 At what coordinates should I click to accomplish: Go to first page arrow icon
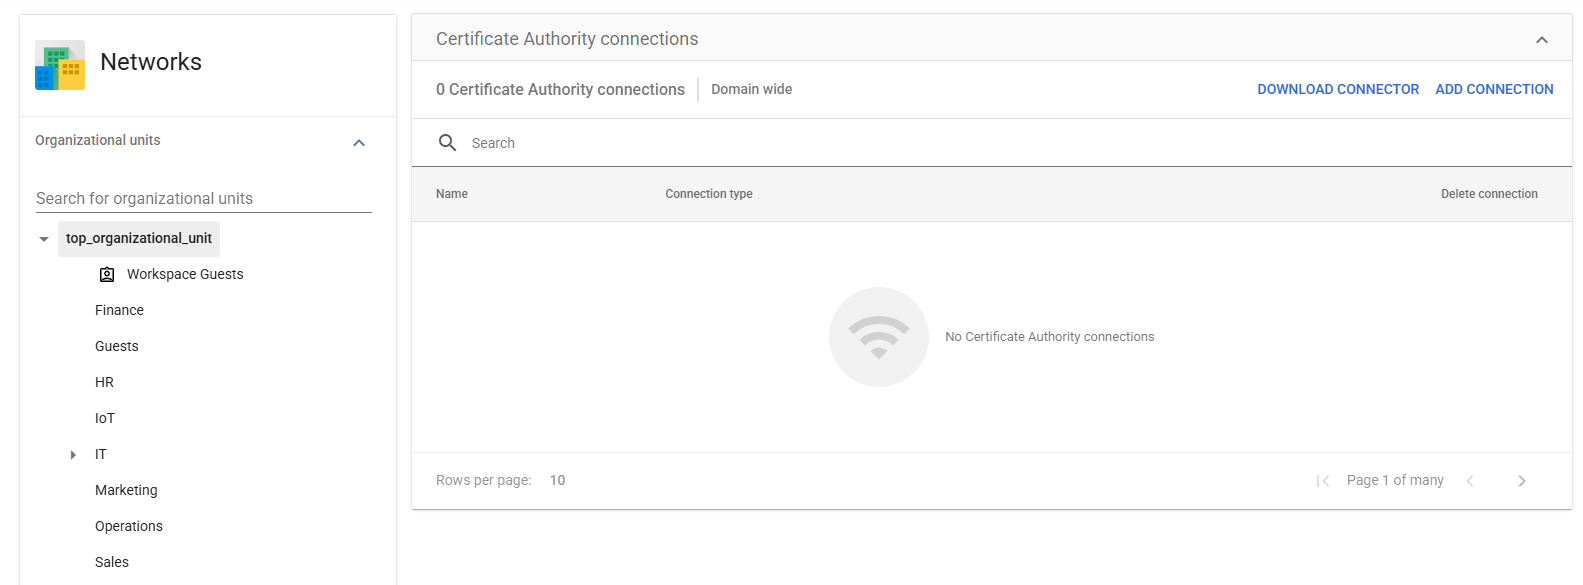pos(1323,481)
